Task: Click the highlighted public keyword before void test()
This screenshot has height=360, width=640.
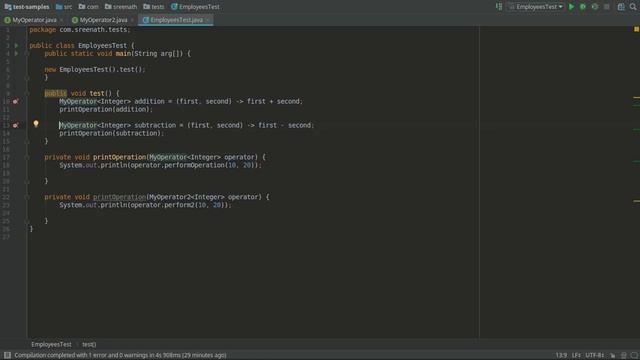Action: pyautogui.click(x=56, y=93)
